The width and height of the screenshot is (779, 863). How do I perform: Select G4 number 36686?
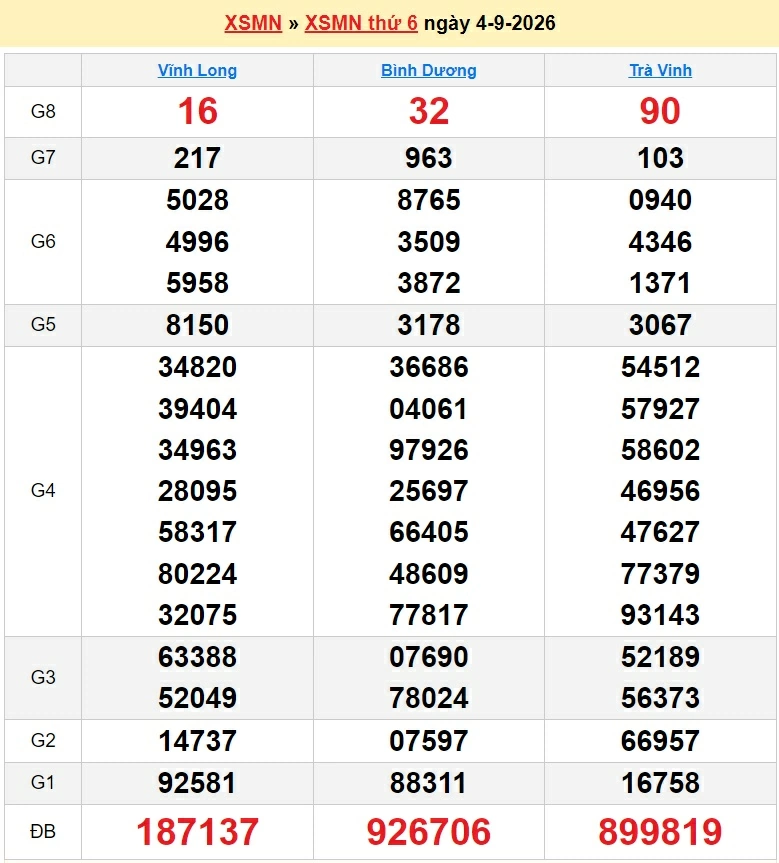pos(429,367)
